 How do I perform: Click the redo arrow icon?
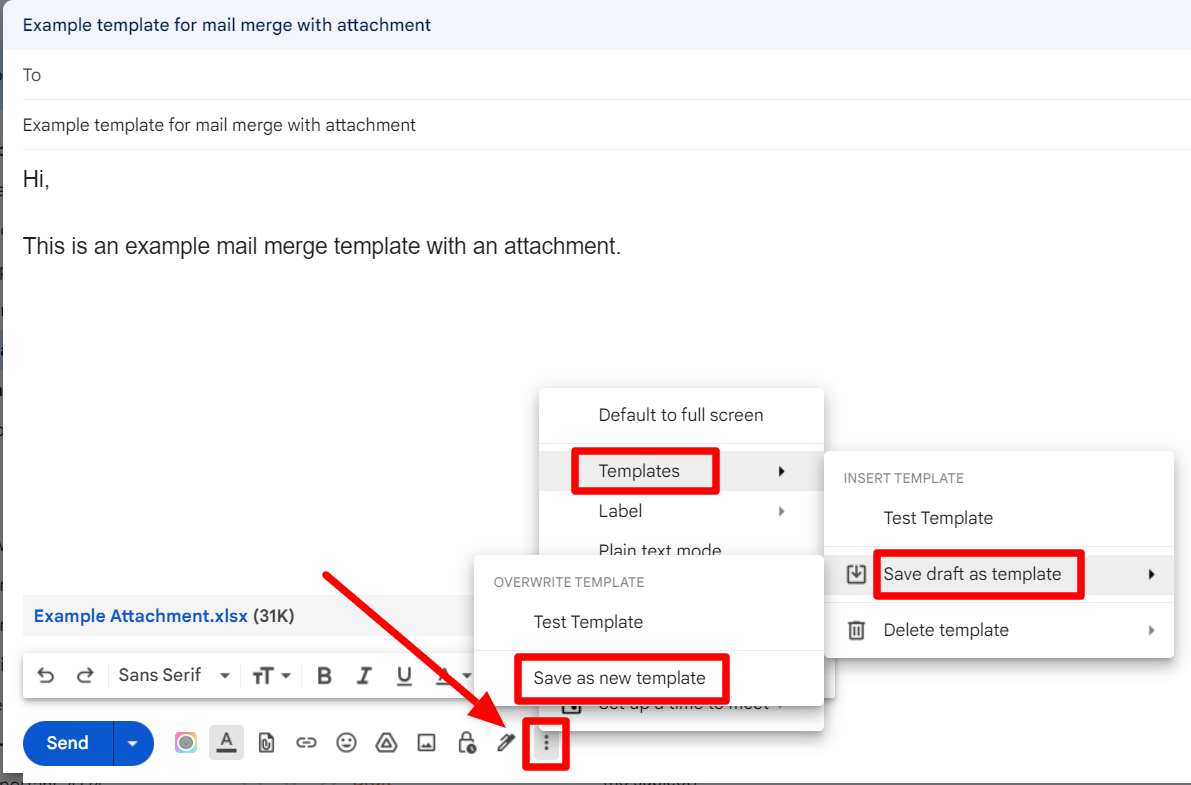click(x=85, y=675)
